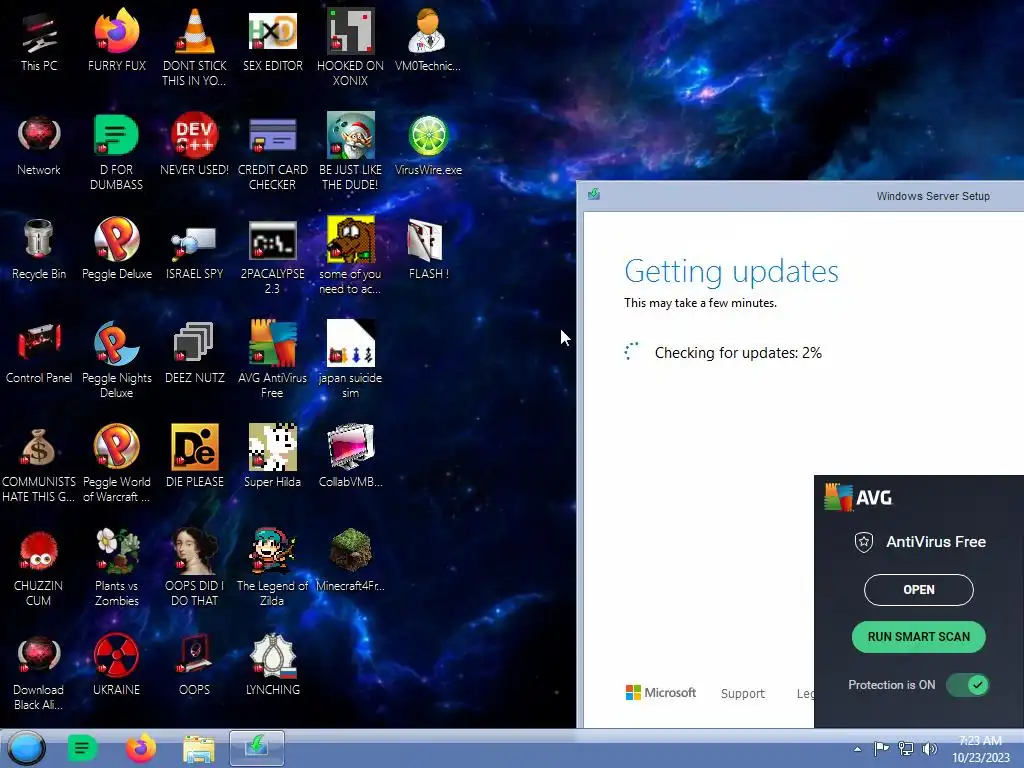Select HOOKED ON XONIX shortcut
The image size is (1024, 768).
[351, 47]
